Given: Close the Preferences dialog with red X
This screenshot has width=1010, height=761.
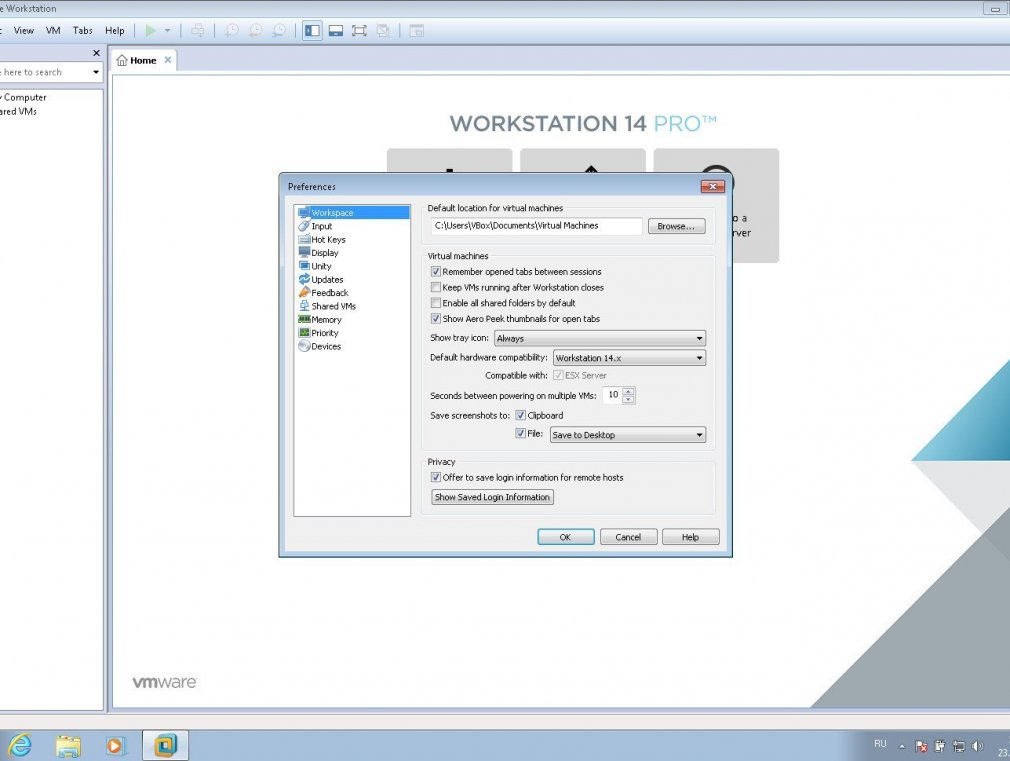Looking at the screenshot, I should click(x=712, y=186).
